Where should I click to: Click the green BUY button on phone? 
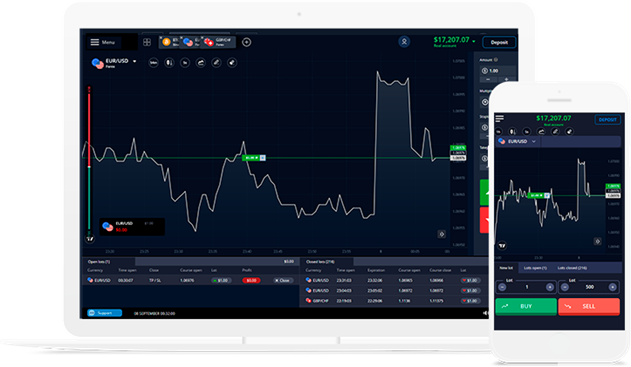526,307
